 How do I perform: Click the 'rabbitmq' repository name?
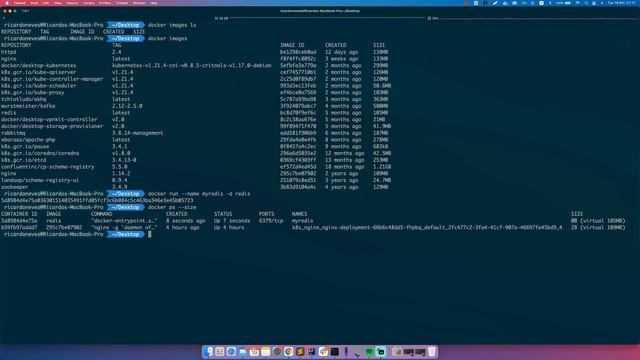pos(13,133)
